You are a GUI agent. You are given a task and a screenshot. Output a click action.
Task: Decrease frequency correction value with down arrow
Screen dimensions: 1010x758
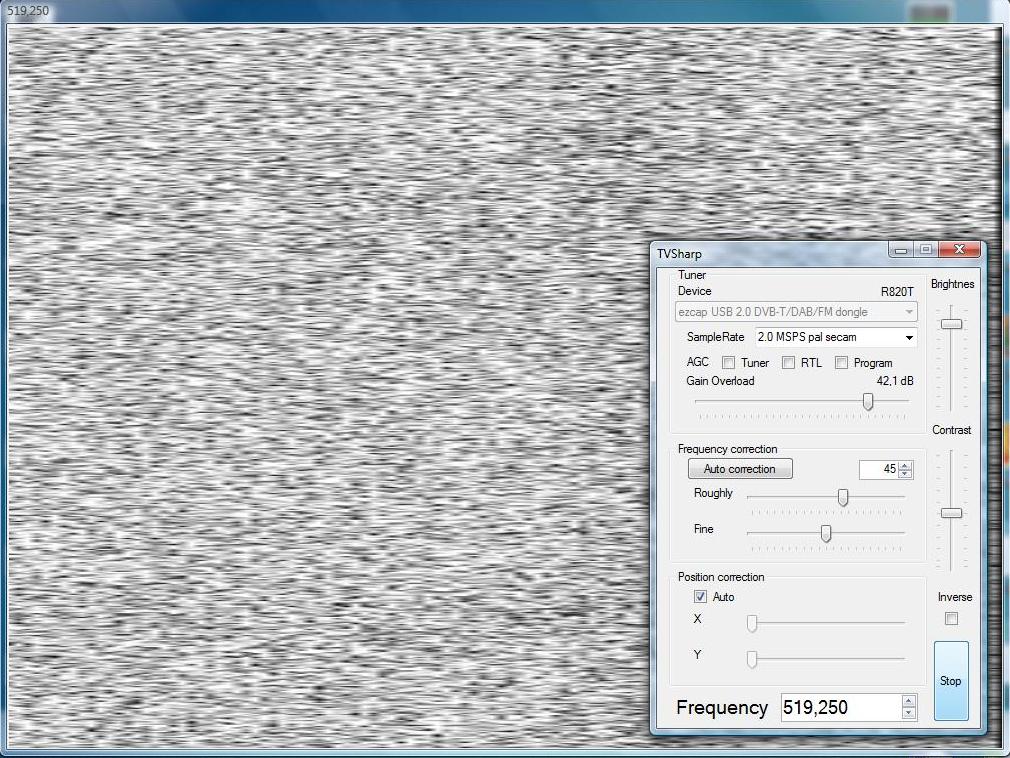[905, 474]
